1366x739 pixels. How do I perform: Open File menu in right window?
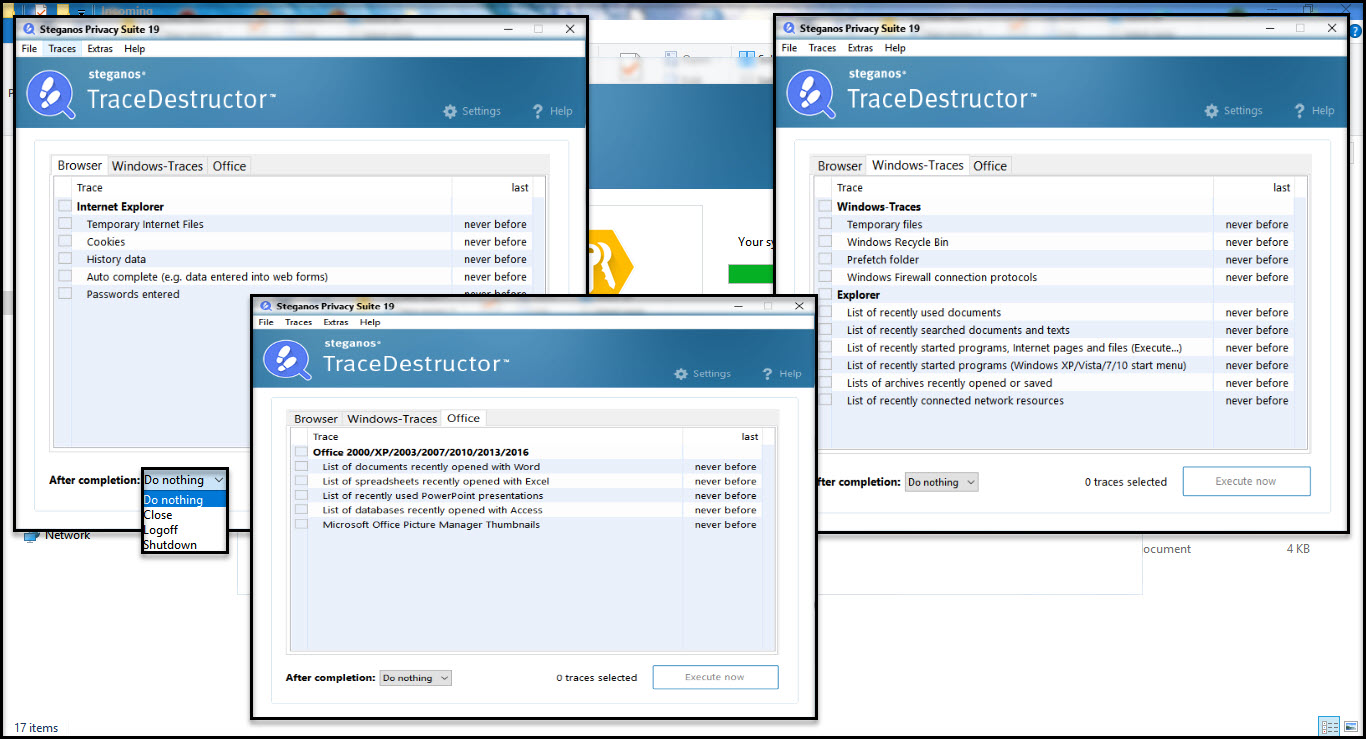[x=789, y=48]
